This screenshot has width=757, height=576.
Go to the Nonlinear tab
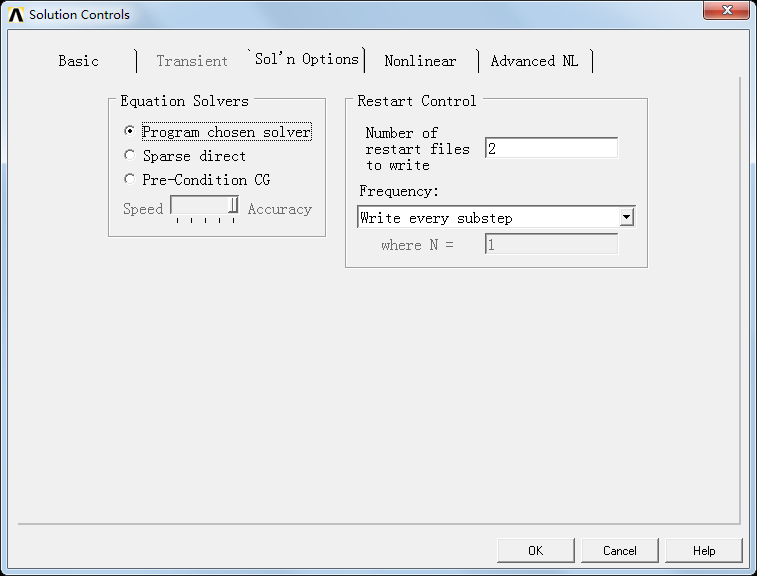coord(420,61)
